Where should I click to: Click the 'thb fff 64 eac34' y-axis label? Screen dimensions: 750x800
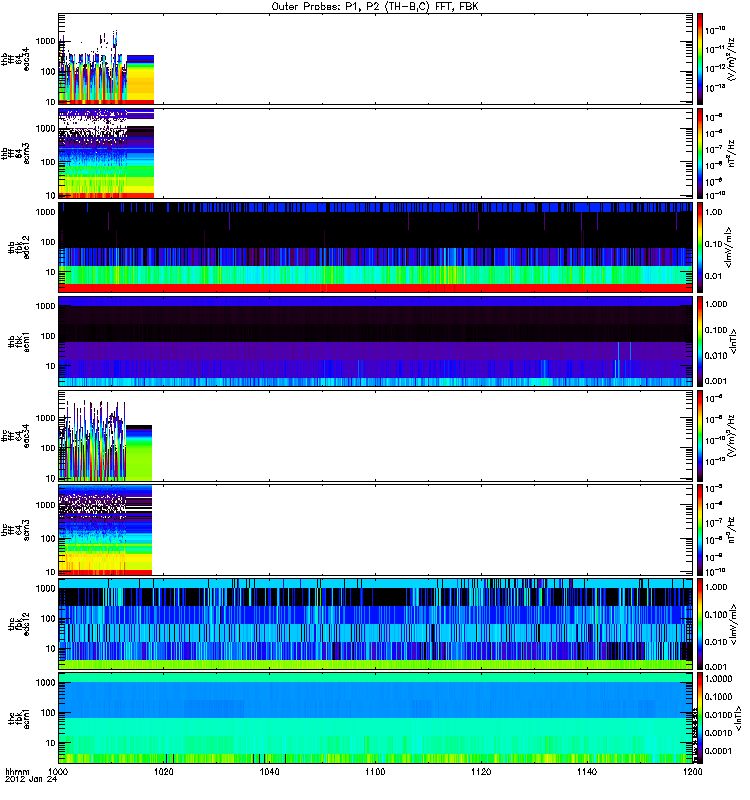[x=15, y=59]
